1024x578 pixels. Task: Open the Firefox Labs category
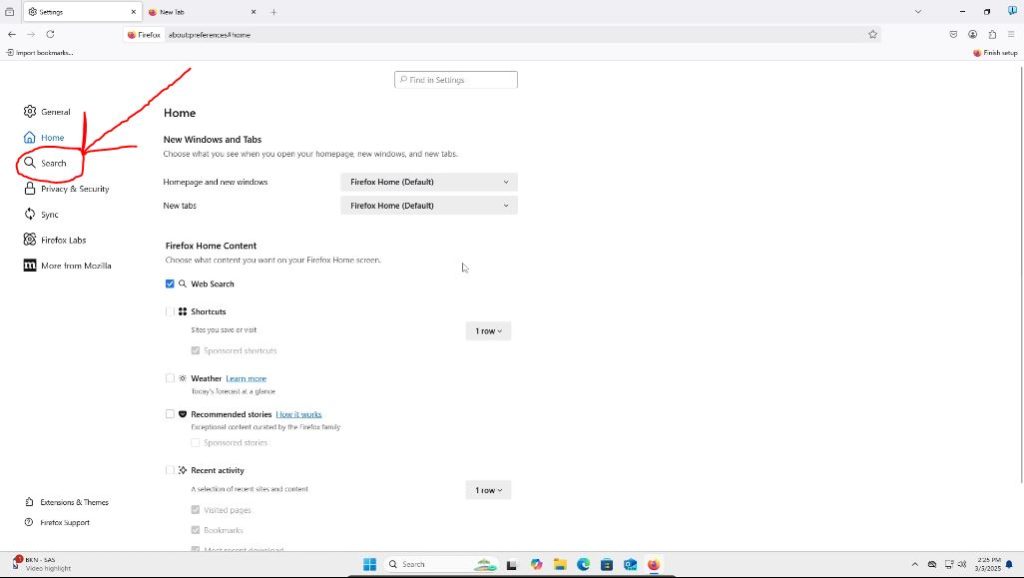point(54,240)
